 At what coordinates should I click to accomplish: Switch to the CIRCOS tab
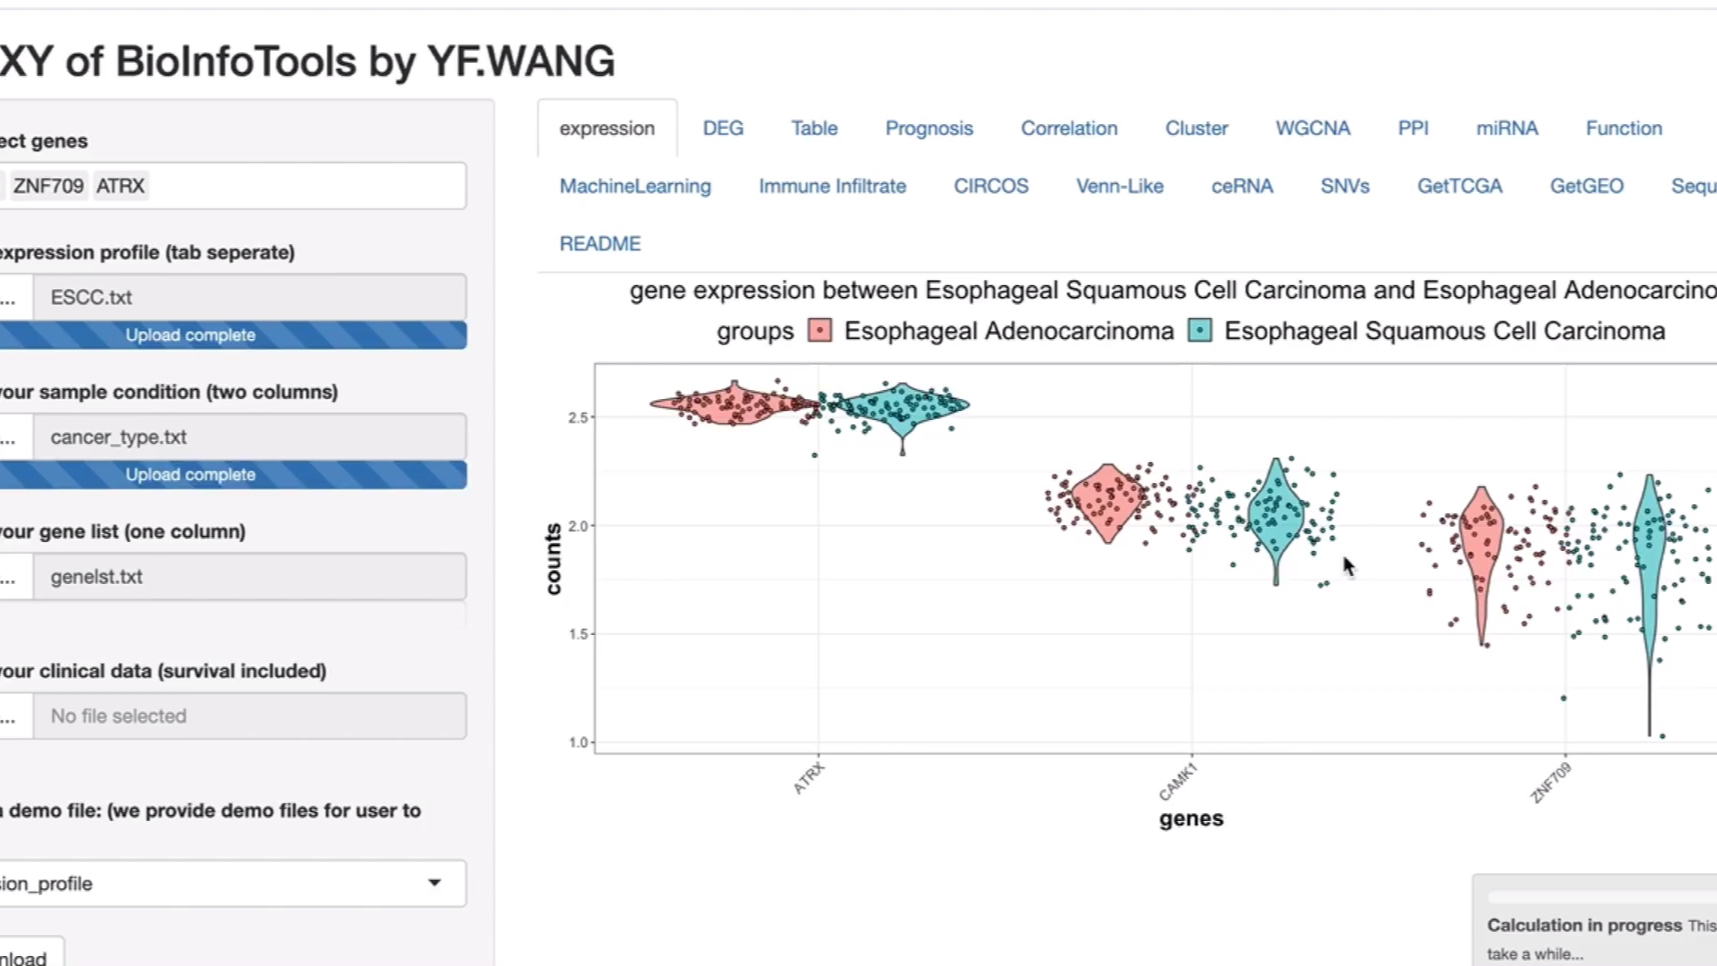tap(990, 186)
